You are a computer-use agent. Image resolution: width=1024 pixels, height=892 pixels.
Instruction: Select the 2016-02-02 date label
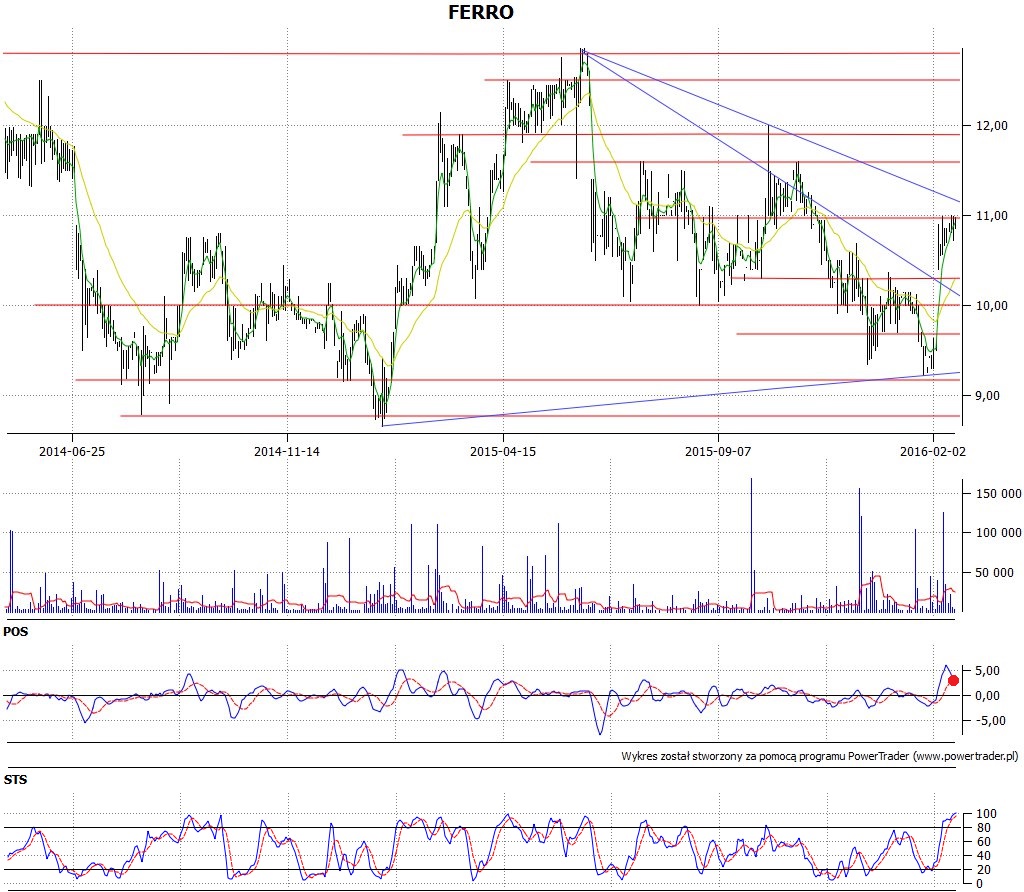(x=933, y=451)
